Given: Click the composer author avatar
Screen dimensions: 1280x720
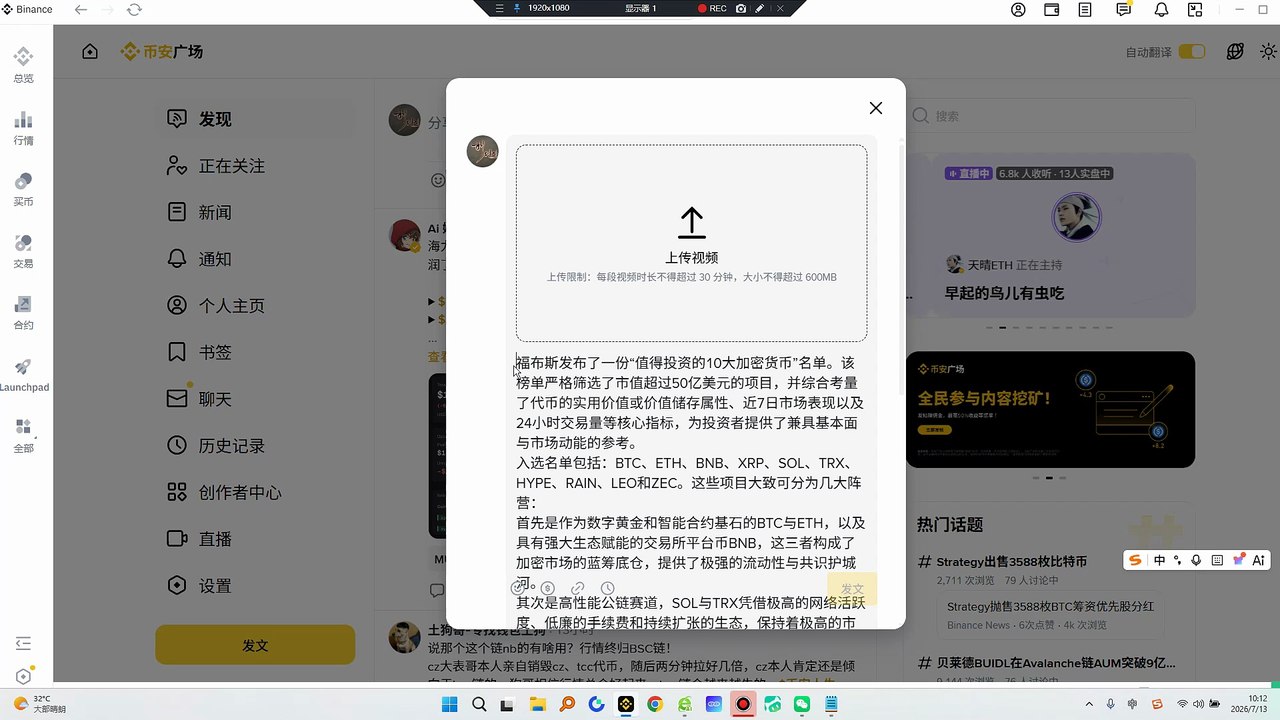Looking at the screenshot, I should (483, 151).
